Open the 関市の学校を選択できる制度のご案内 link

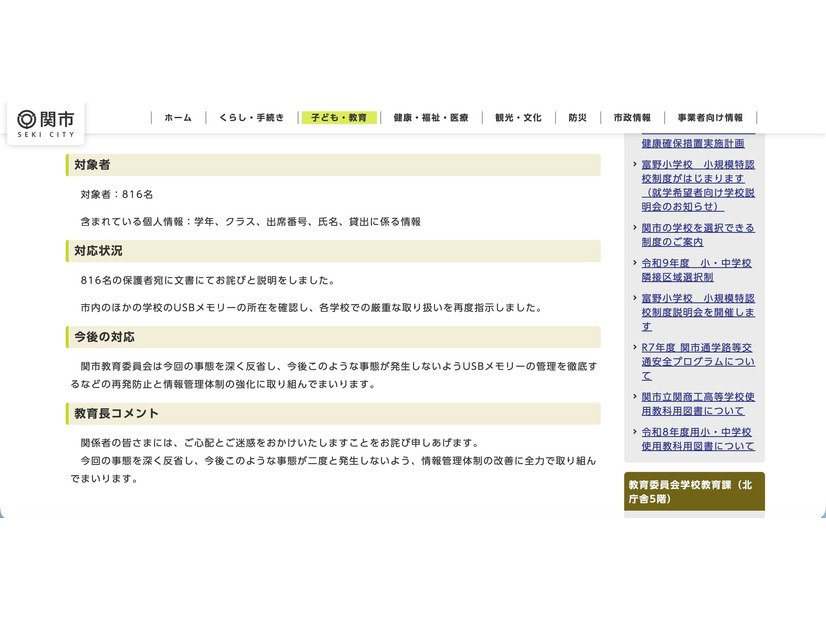click(x=698, y=235)
